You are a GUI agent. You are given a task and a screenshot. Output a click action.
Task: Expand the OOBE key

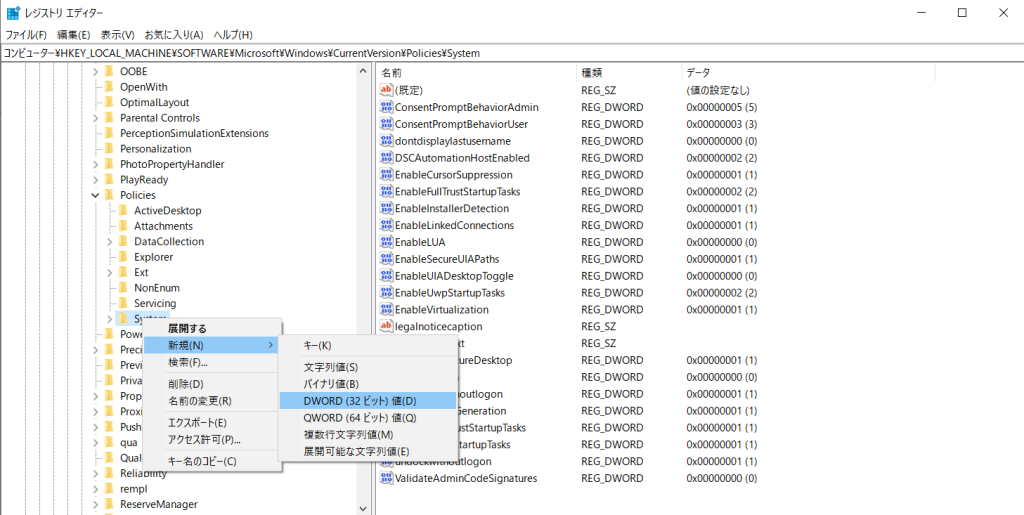pos(95,71)
